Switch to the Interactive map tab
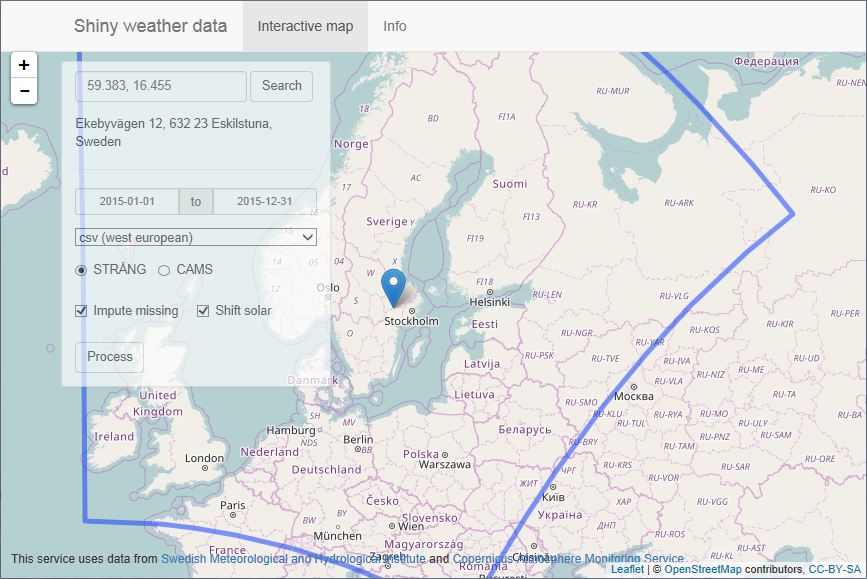867x579 pixels. tap(305, 26)
